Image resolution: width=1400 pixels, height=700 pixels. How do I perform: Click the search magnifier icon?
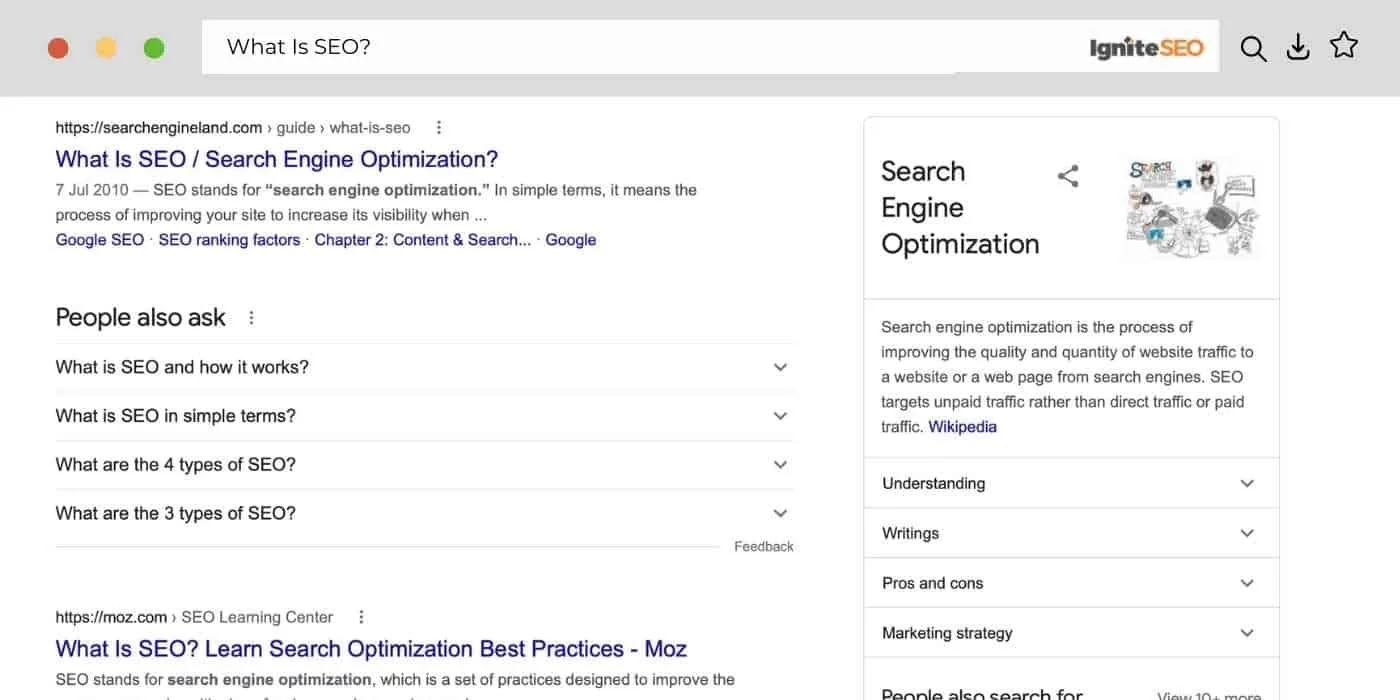[x=1253, y=48]
